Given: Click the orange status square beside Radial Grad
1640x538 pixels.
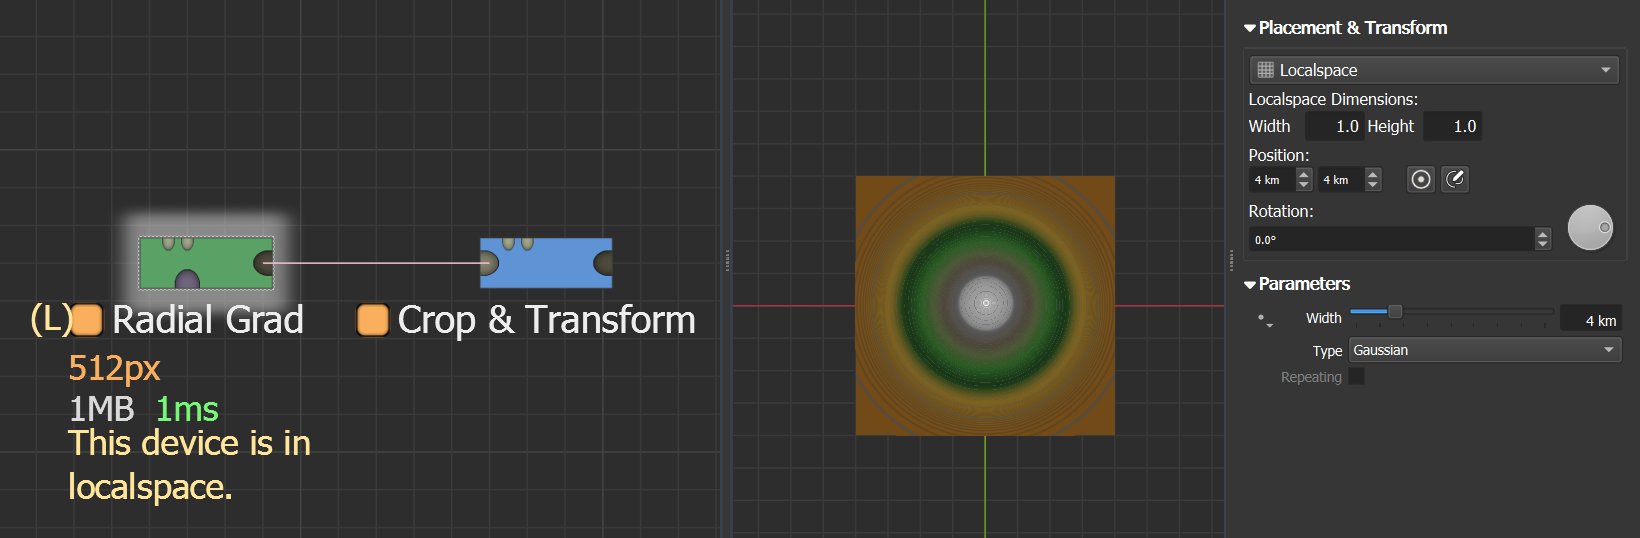Looking at the screenshot, I should (88, 320).
